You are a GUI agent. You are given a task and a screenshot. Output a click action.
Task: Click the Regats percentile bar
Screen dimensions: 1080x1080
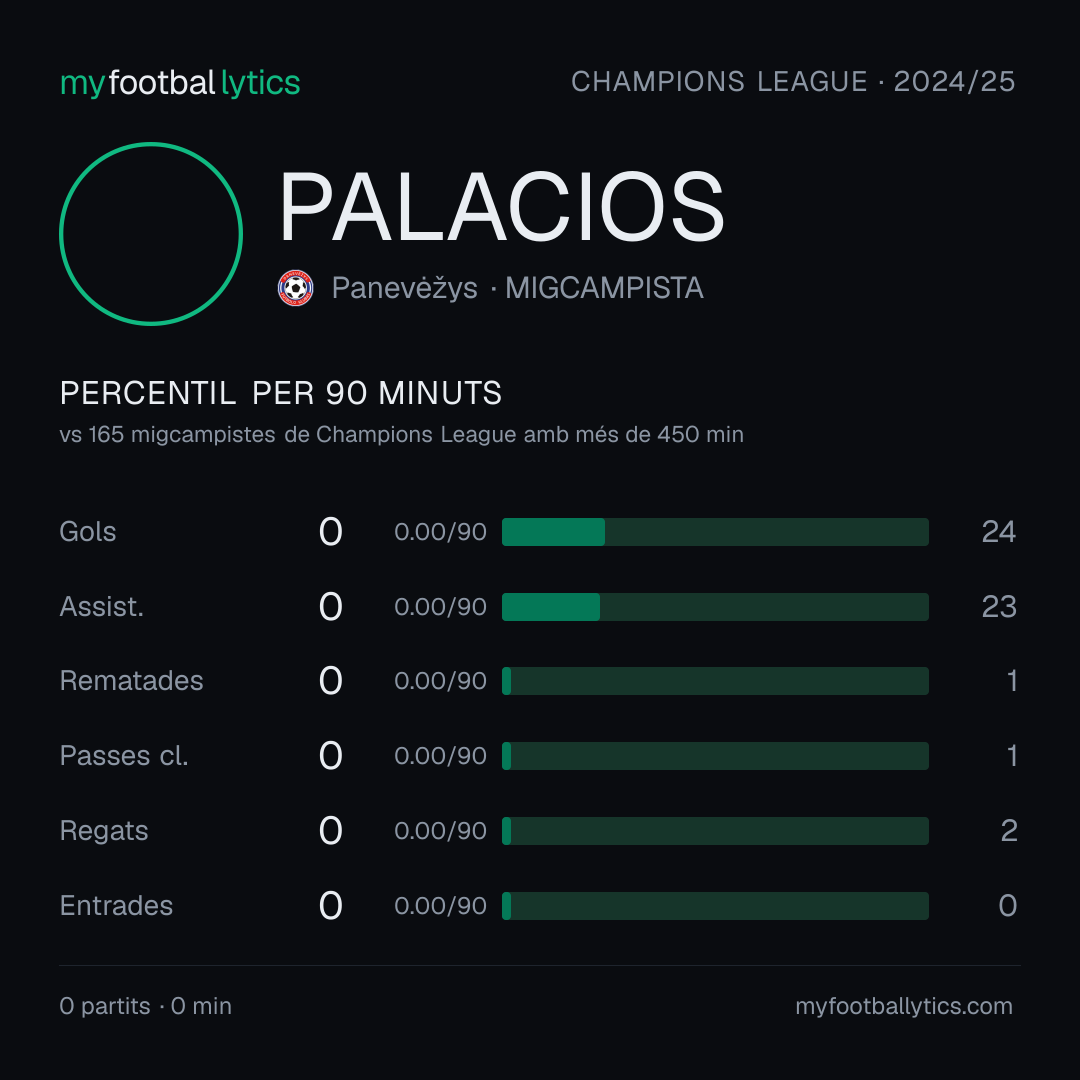[715, 831]
